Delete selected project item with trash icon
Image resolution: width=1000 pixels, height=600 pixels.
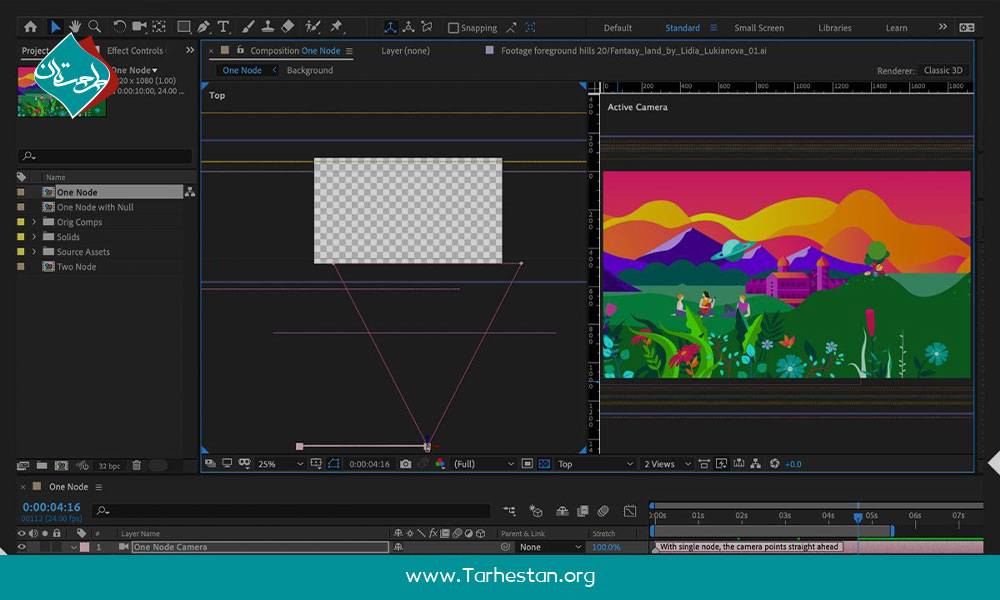[x=136, y=465]
